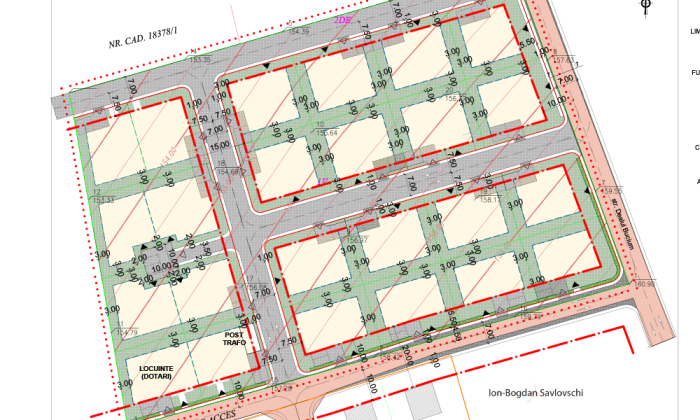
Task: Select the elevation value 160.98
Action: tap(644, 284)
